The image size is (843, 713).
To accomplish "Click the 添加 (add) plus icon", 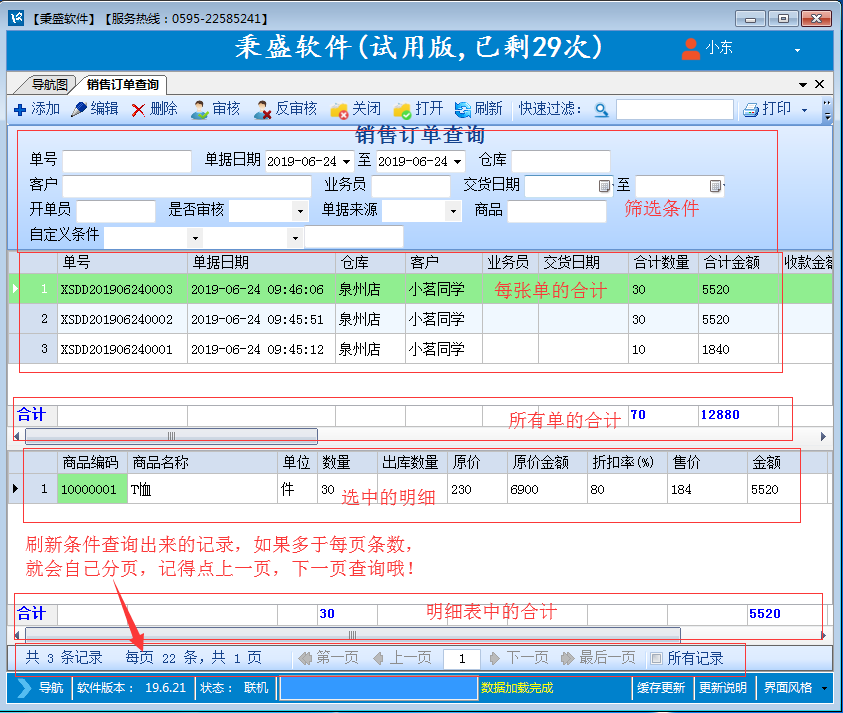I will tap(20, 110).
